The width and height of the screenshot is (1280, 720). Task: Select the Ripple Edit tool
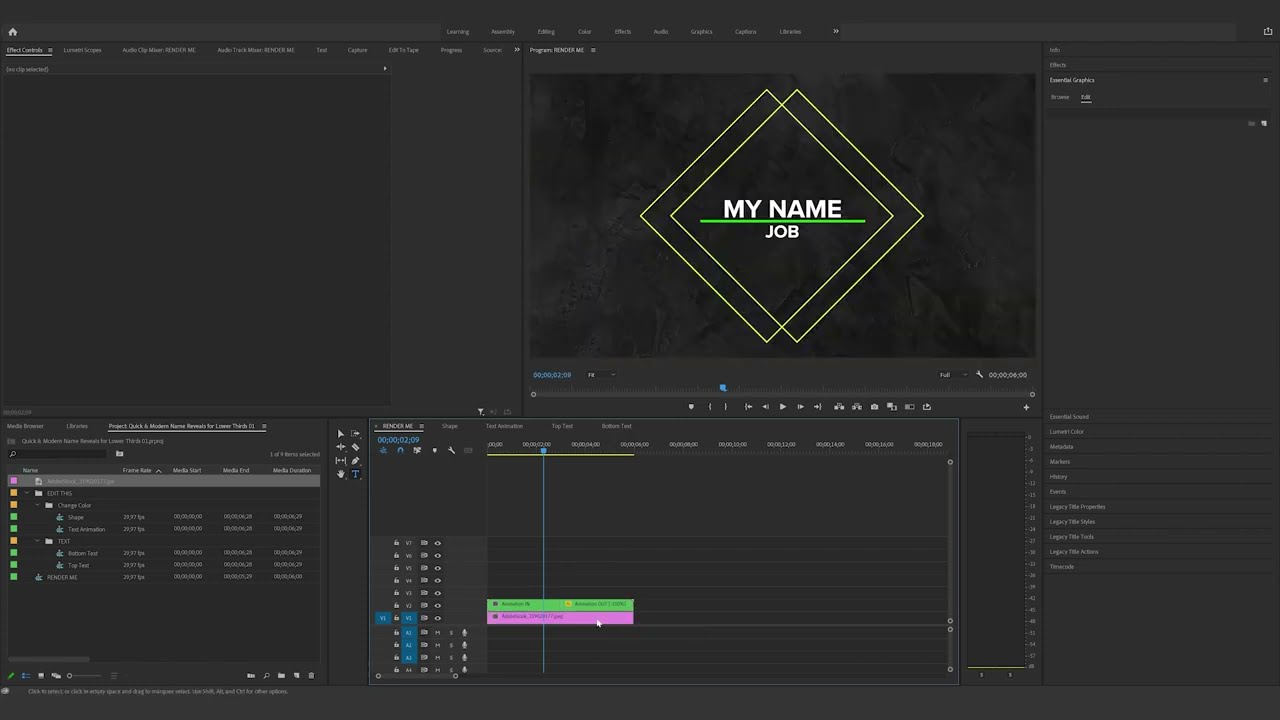pos(340,447)
